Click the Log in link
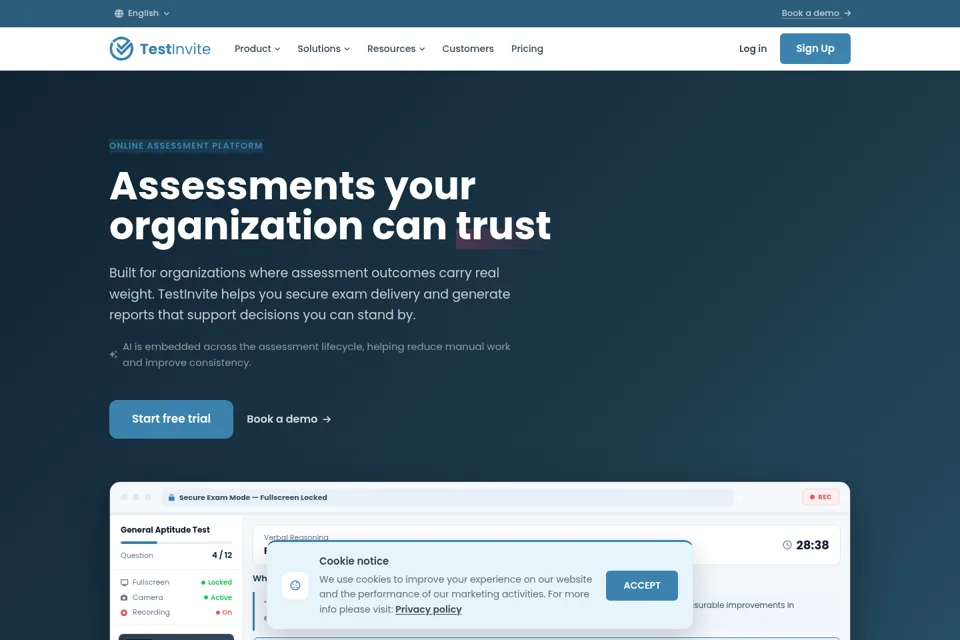Viewport: 960px width, 640px height. [x=752, y=48]
